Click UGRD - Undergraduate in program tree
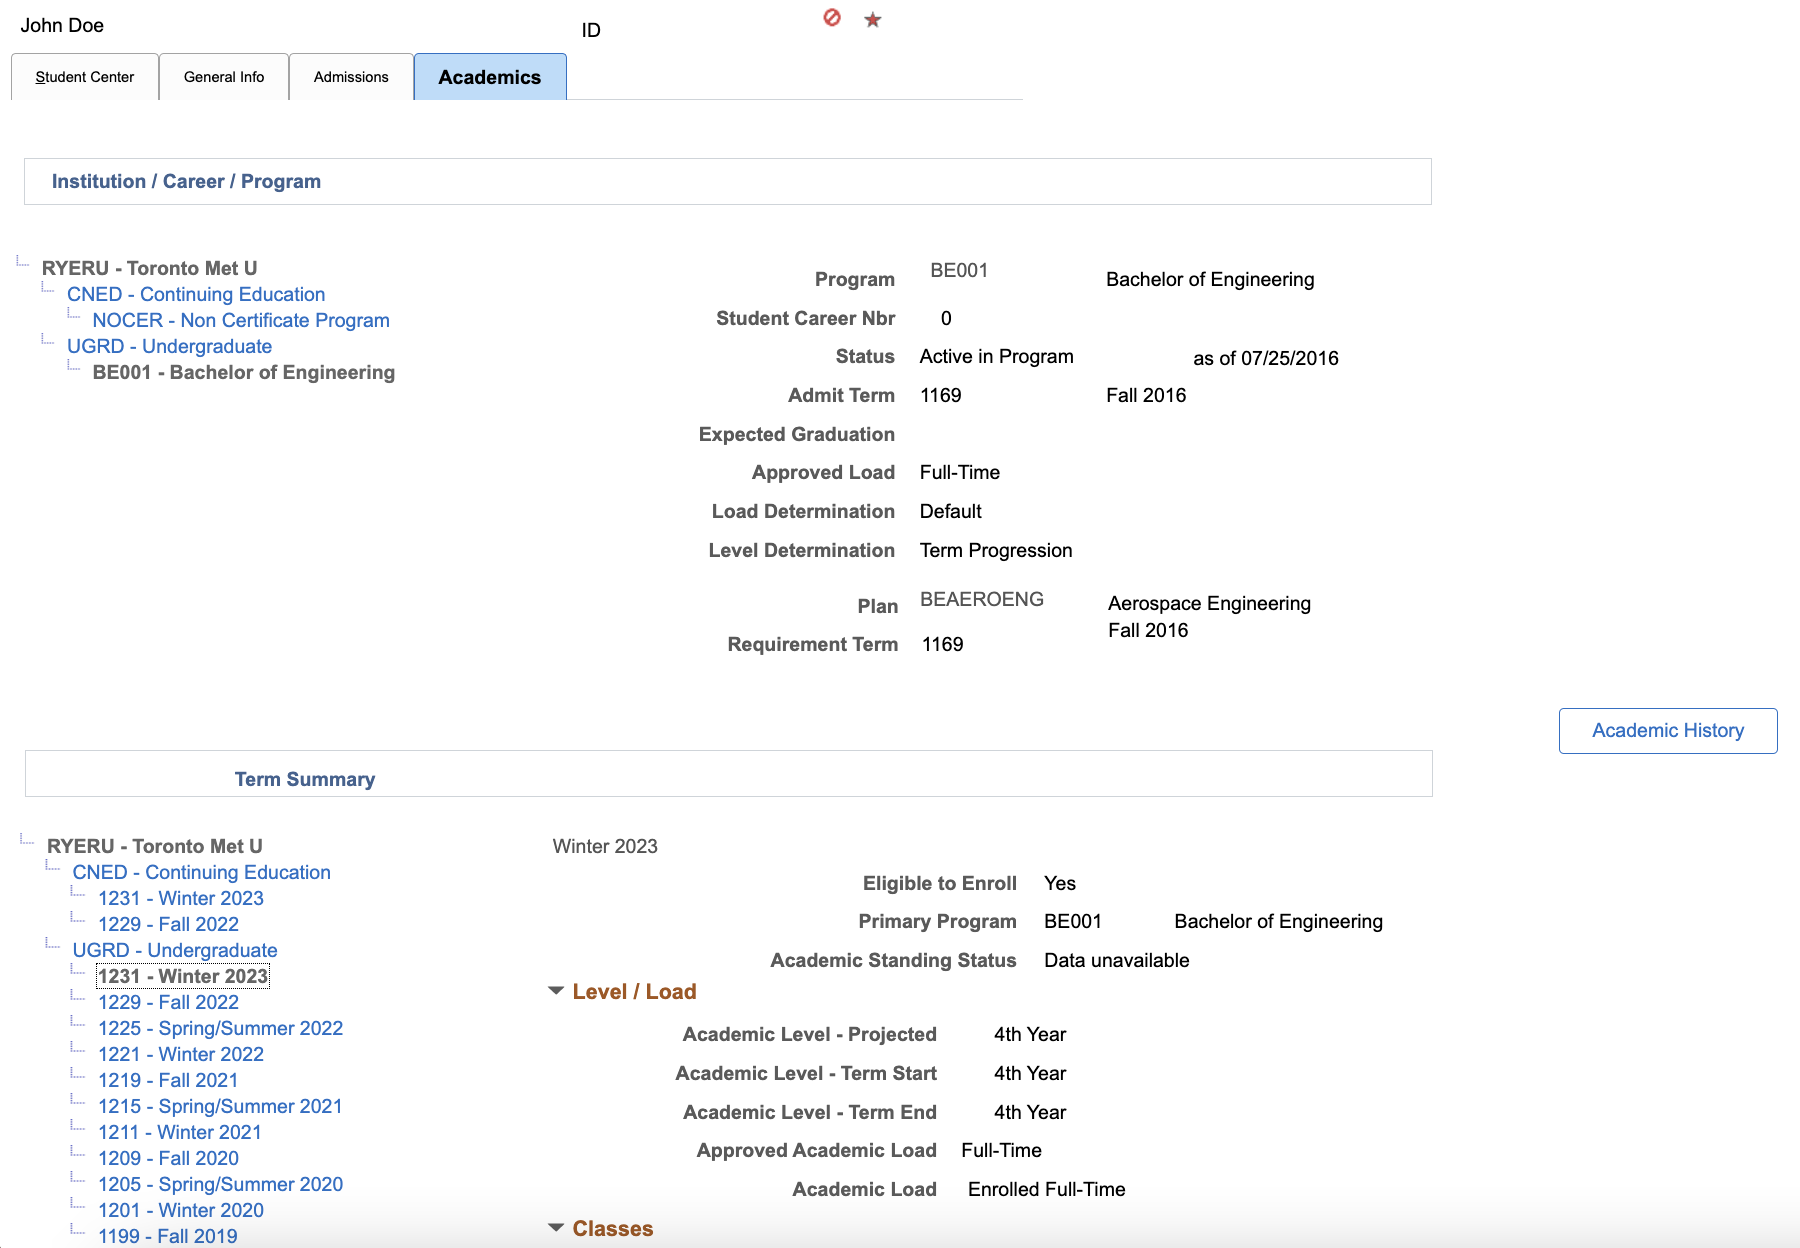 [169, 346]
